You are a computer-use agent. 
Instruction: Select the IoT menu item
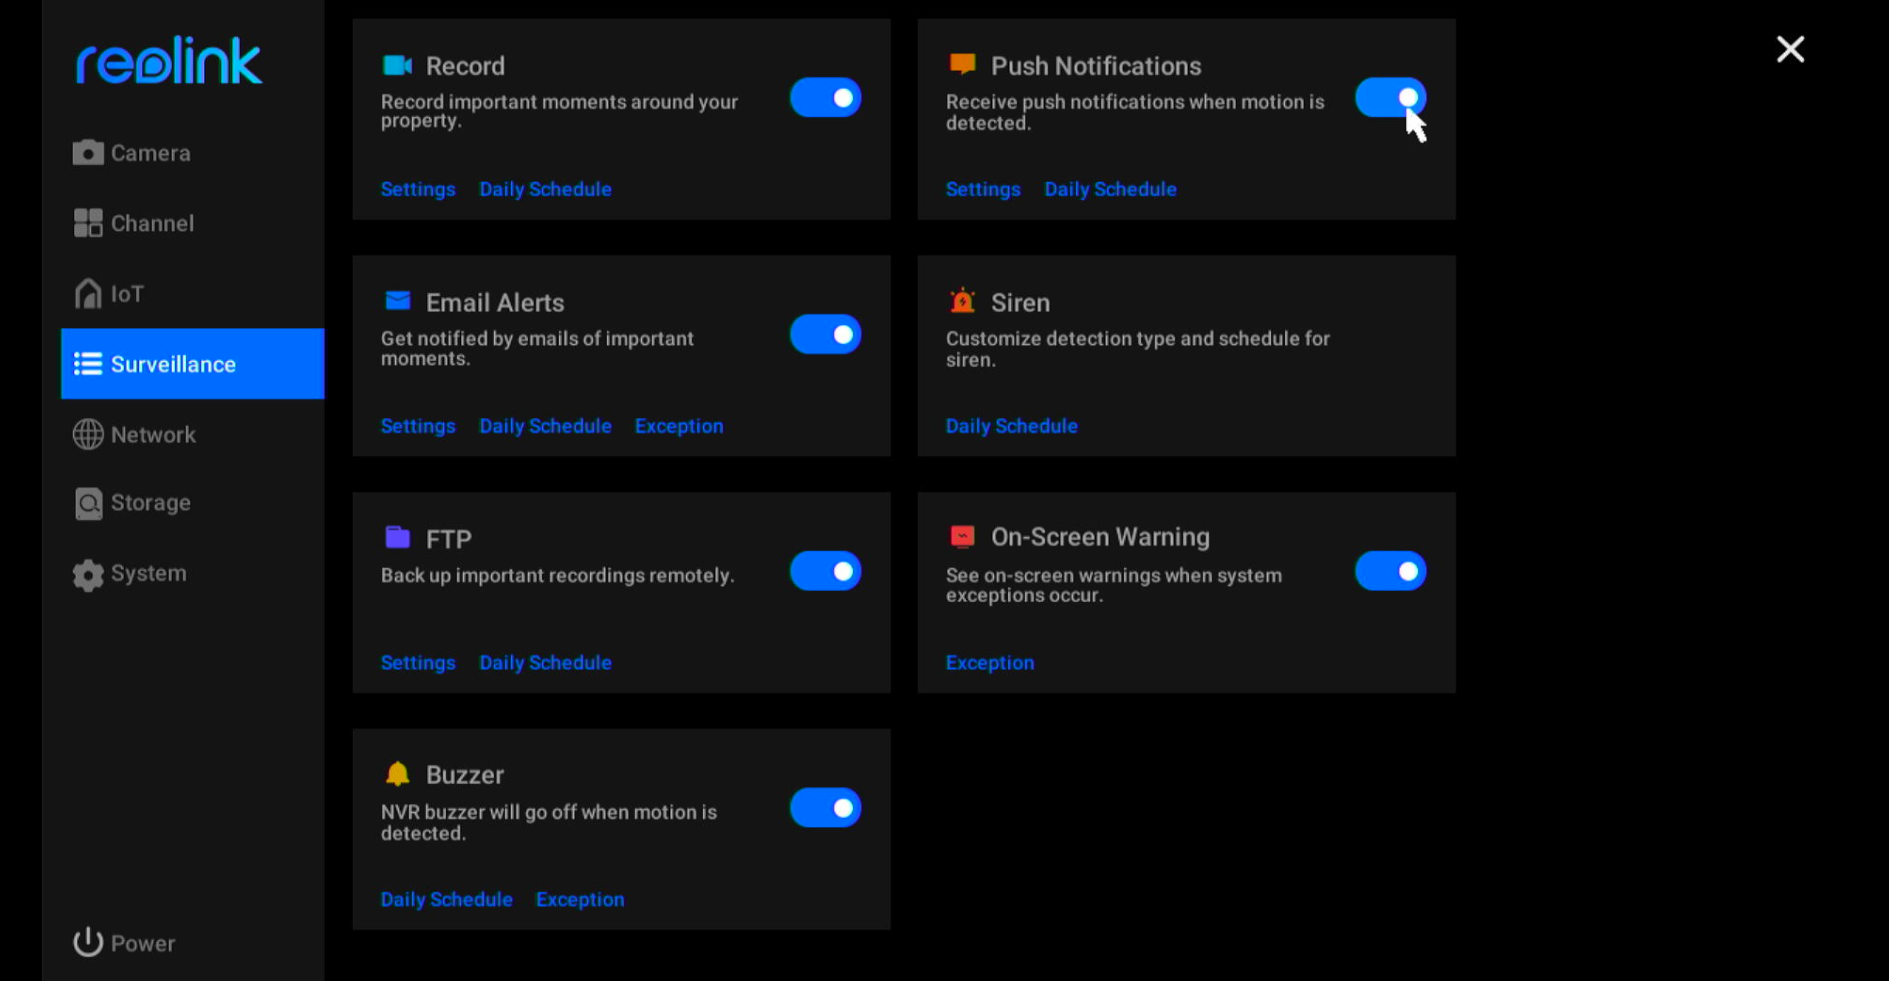[x=192, y=294]
